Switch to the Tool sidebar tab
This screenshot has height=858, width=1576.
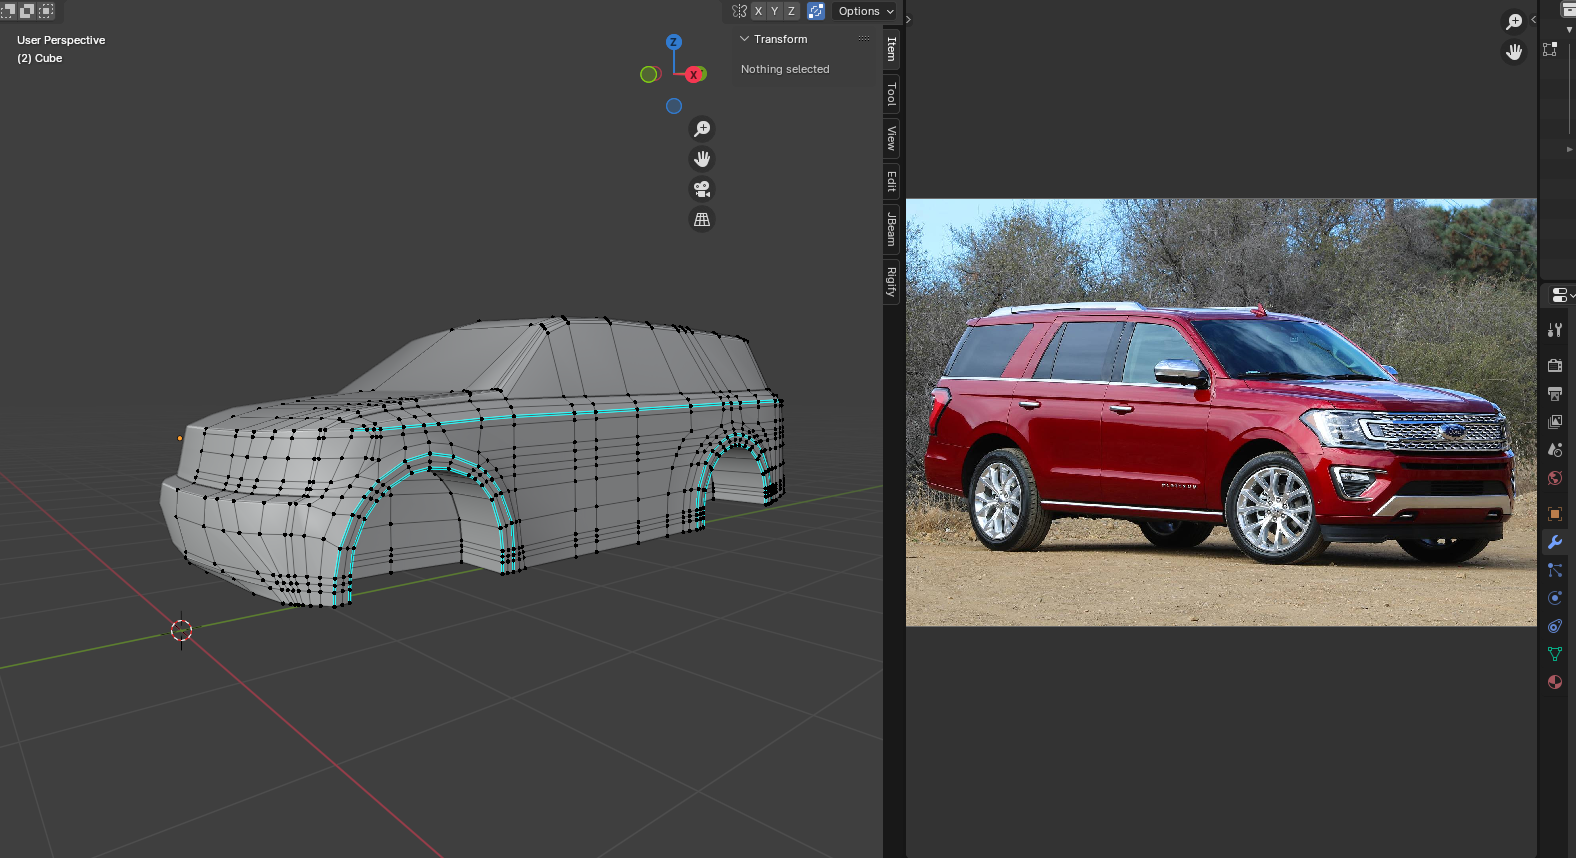coord(891,94)
